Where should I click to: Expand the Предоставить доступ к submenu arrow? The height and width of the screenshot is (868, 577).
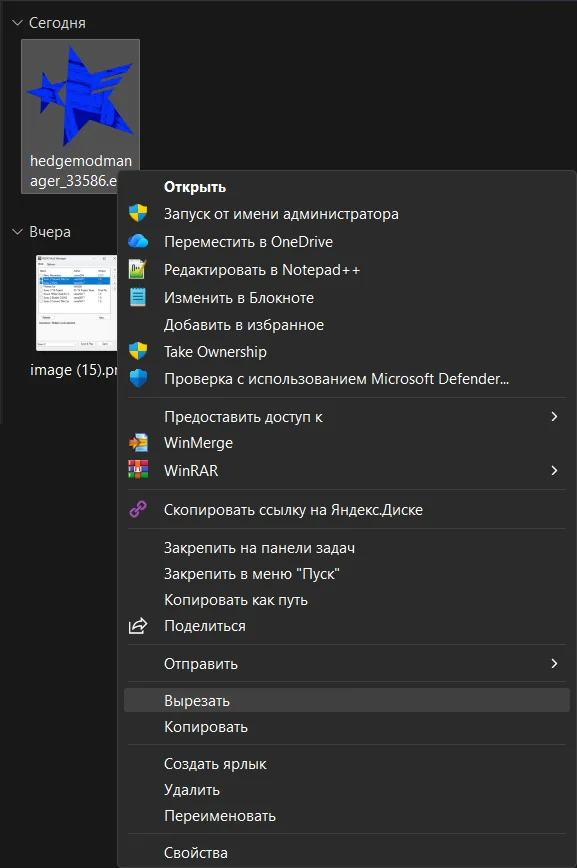pos(554,416)
